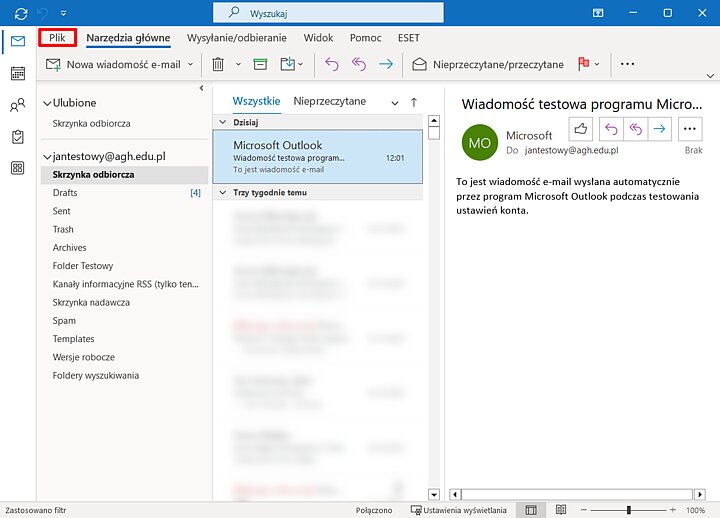Select the Microsoft Outlook test message

(318, 157)
